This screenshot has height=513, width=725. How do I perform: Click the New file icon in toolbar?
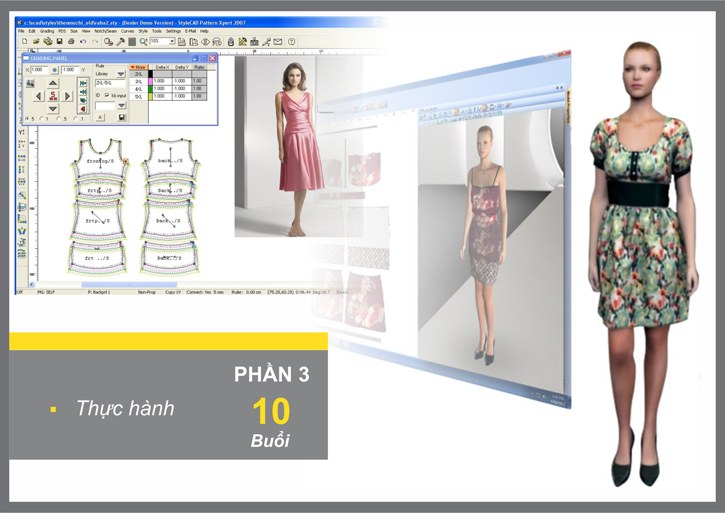pos(25,42)
